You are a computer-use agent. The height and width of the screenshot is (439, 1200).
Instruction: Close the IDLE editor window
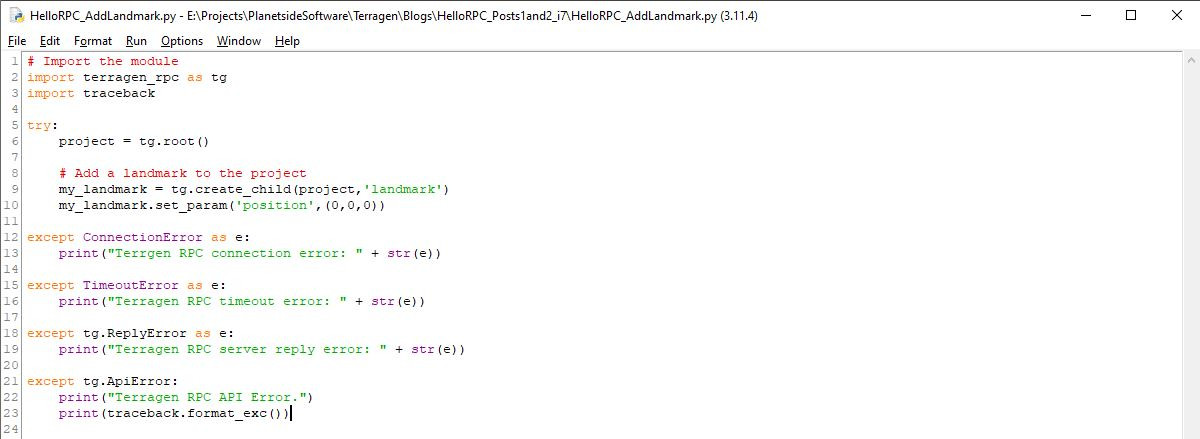click(1176, 15)
